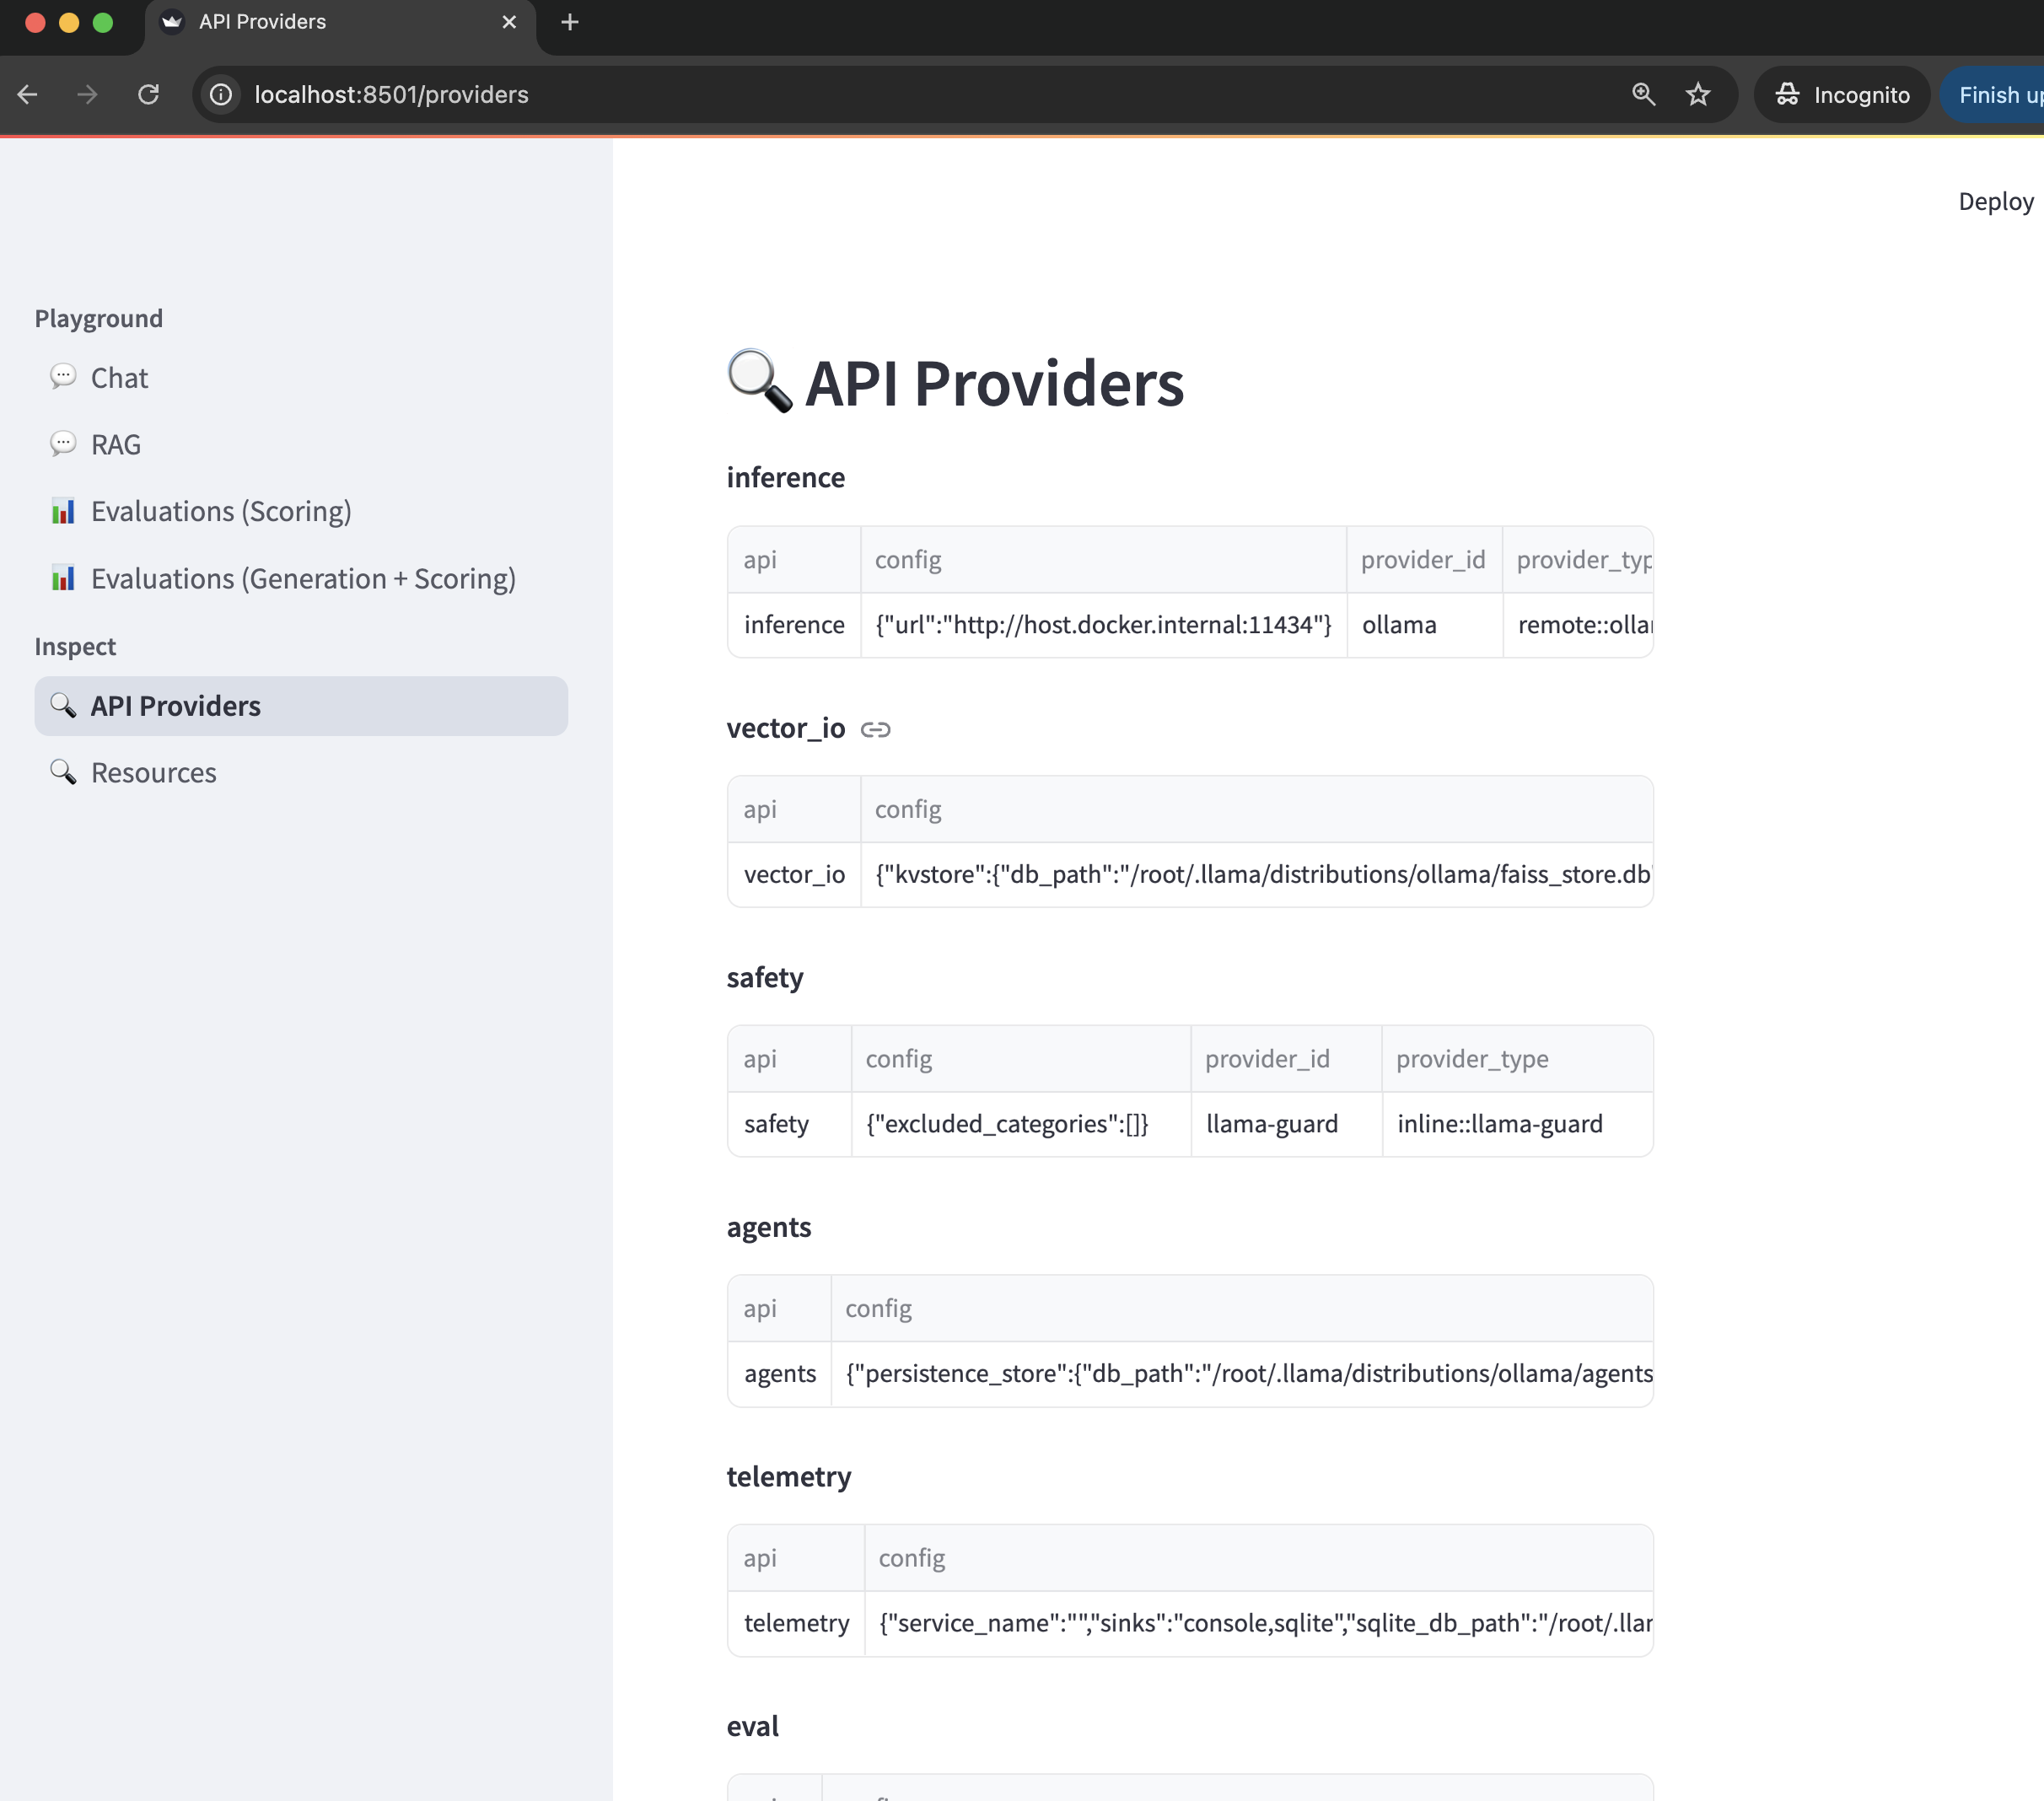Viewport: 2044px width, 1801px height.
Task: Click the config header in agents table
Action: pos(1242,1309)
